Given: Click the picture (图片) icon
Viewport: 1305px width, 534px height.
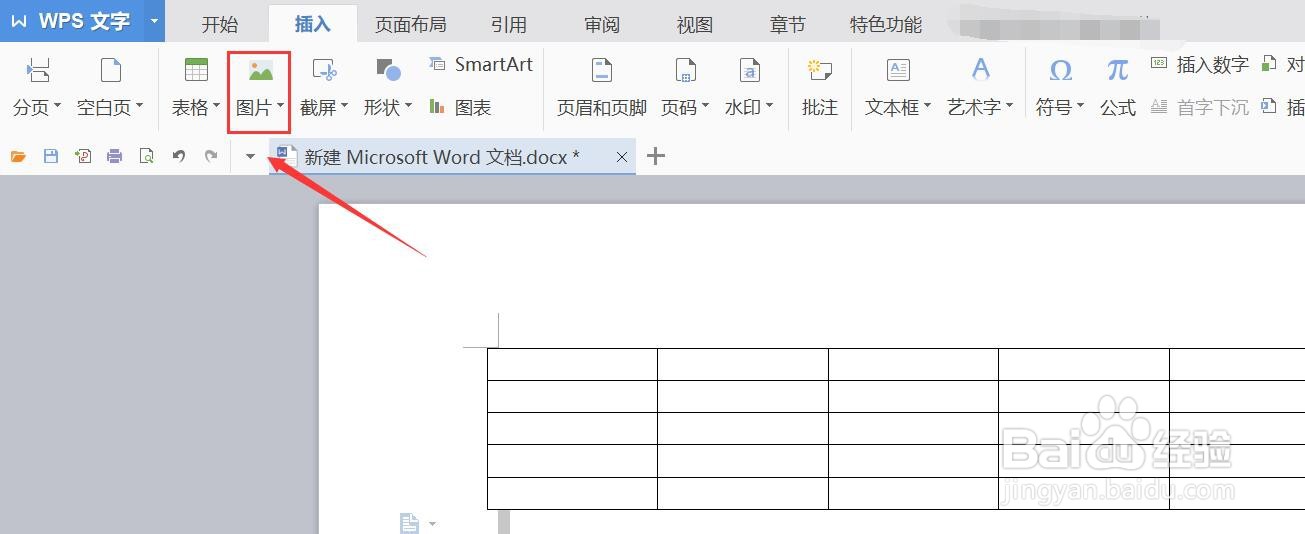Looking at the screenshot, I should [x=260, y=70].
